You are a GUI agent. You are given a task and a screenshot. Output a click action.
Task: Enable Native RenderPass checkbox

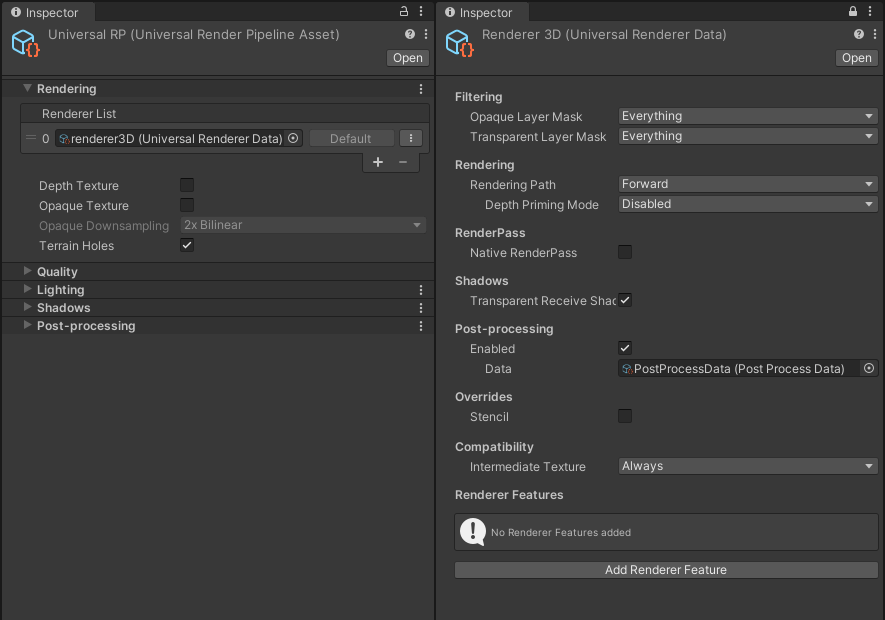pos(625,252)
